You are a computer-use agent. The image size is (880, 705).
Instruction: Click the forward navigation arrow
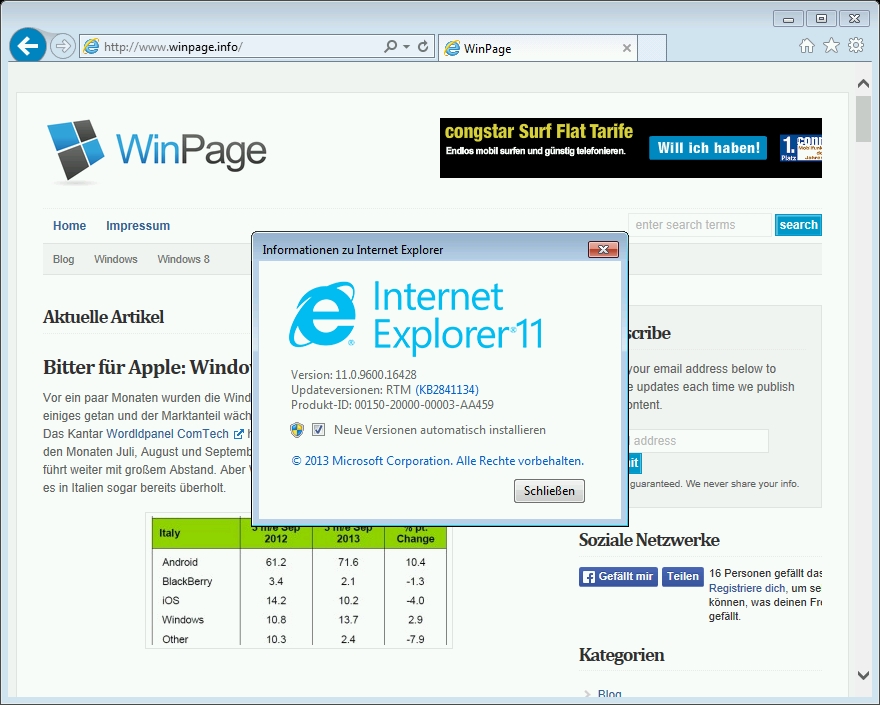point(62,46)
